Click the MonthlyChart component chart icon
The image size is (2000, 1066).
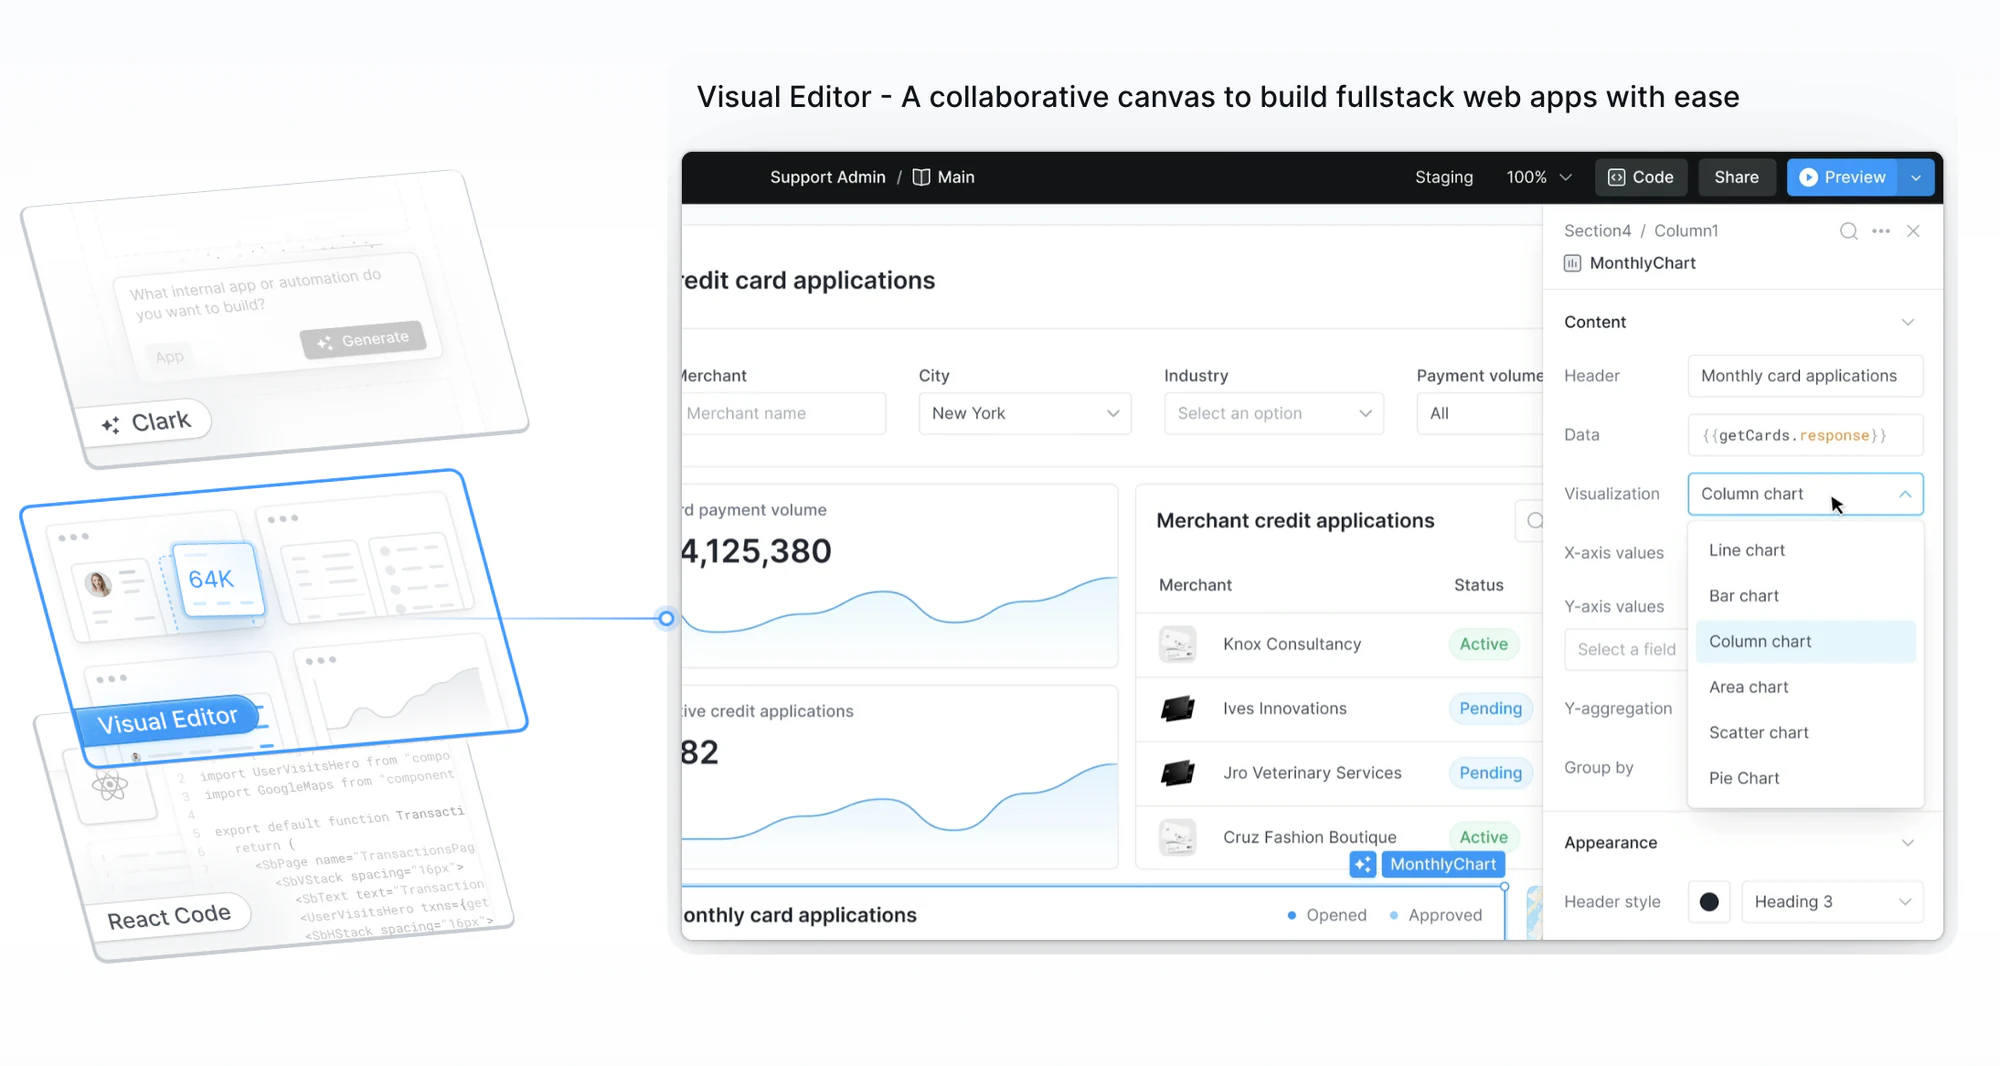click(x=1573, y=263)
